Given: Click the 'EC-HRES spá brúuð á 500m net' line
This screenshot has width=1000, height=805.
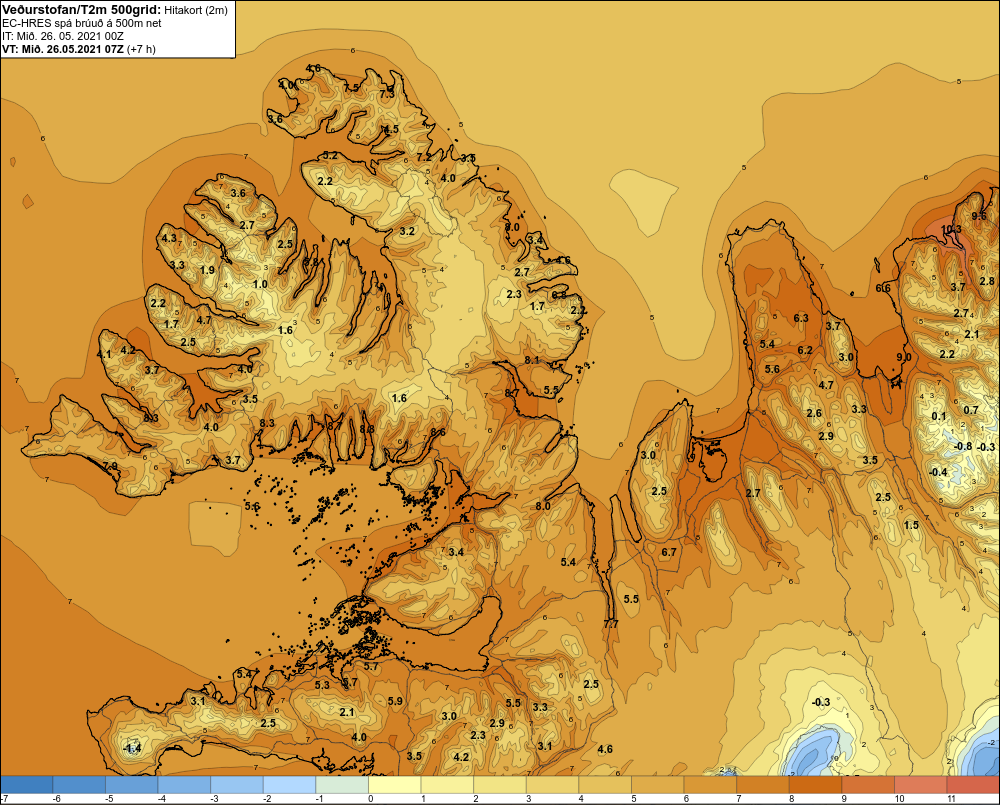Looking at the screenshot, I should click(x=82, y=23).
